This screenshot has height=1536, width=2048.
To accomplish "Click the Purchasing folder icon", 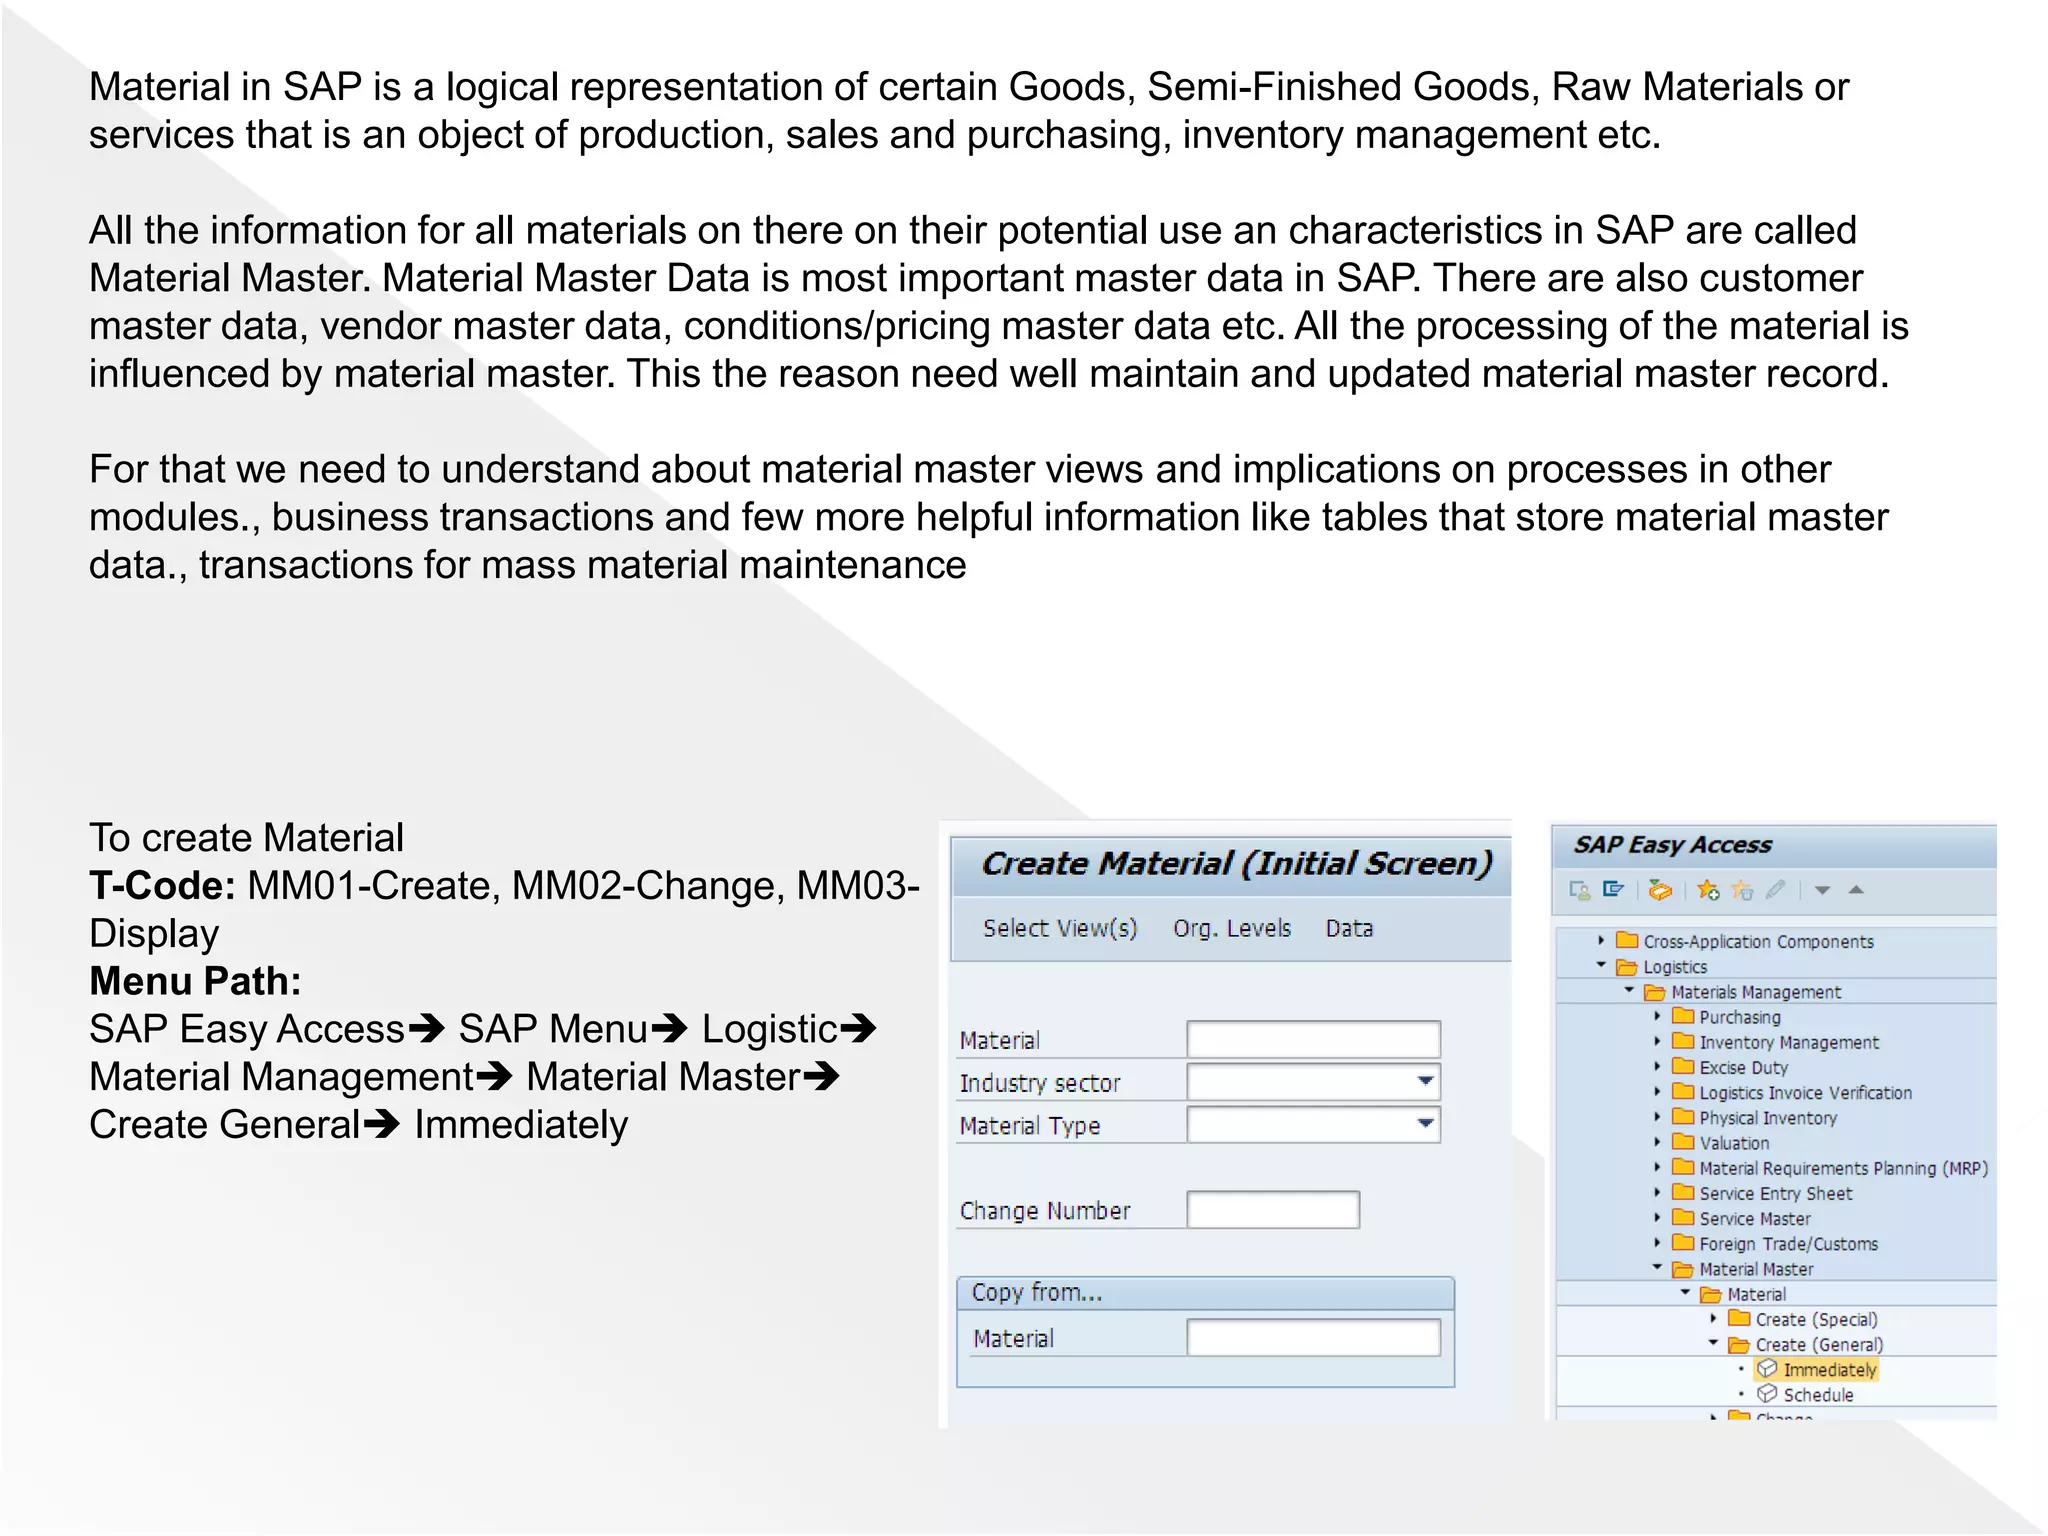I will tap(1684, 1016).
